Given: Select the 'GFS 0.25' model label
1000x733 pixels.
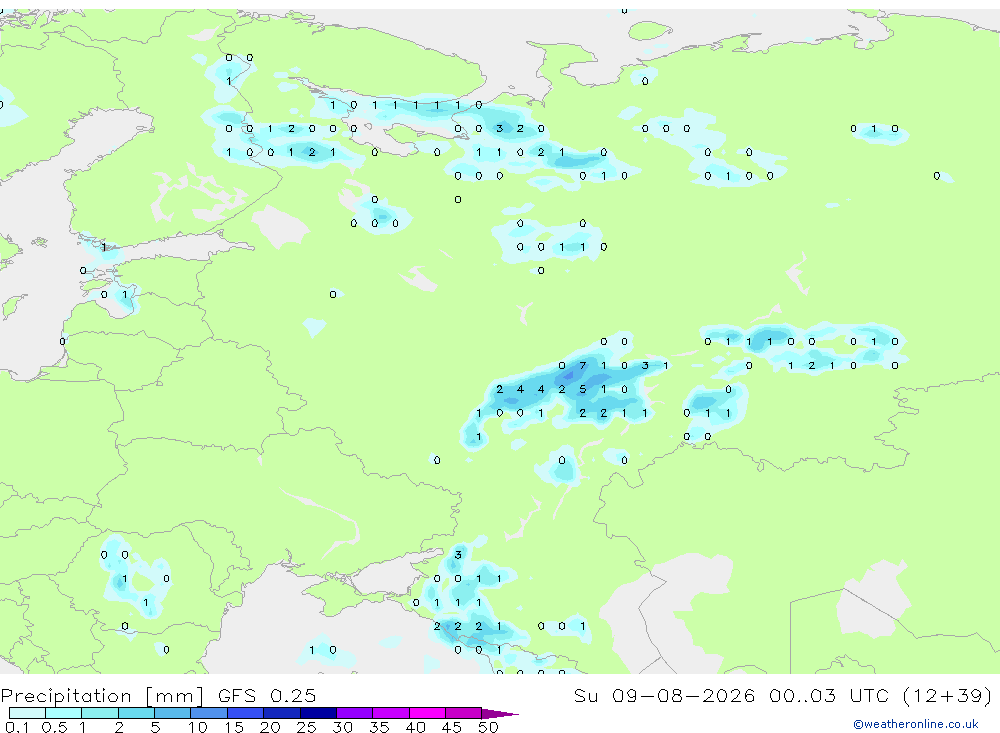Looking at the screenshot, I should coord(267,696).
